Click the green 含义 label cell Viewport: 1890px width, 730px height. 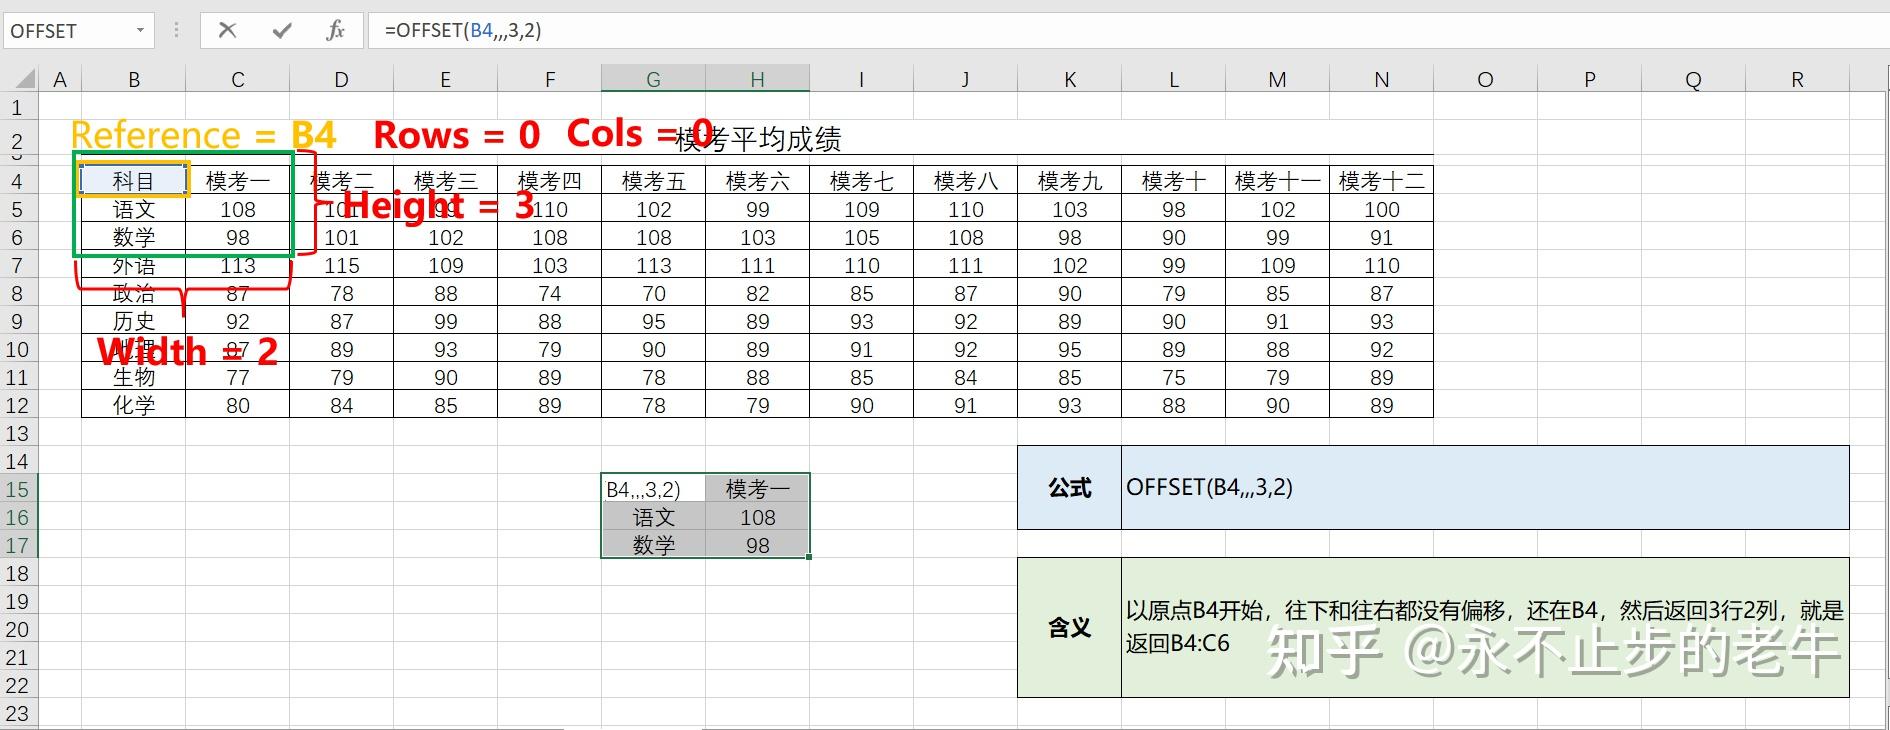tap(1069, 627)
